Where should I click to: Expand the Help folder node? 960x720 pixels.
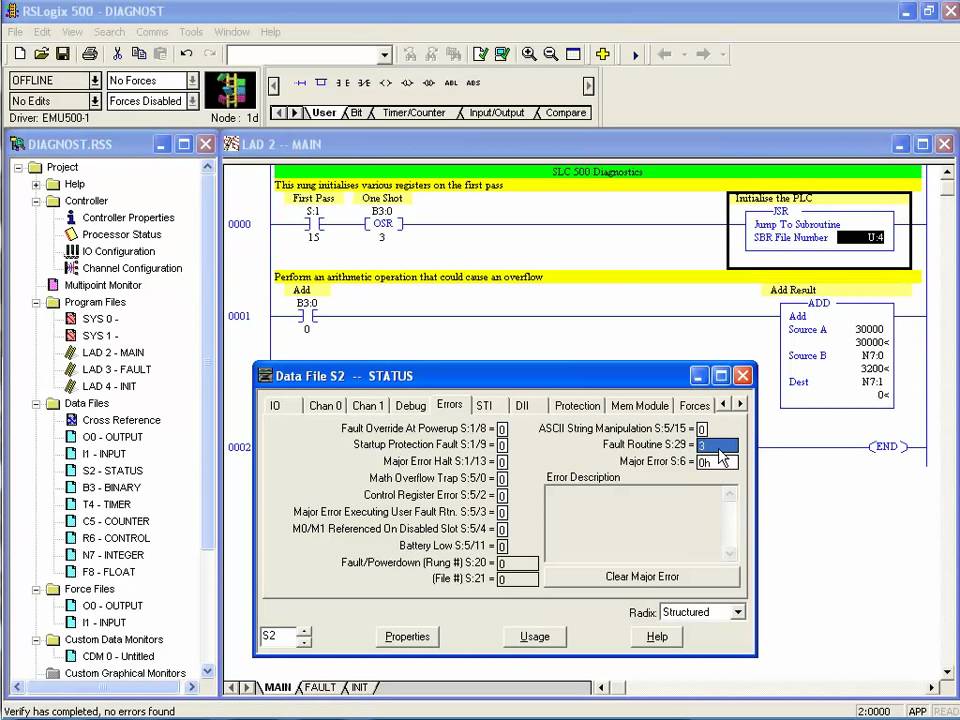(36, 184)
